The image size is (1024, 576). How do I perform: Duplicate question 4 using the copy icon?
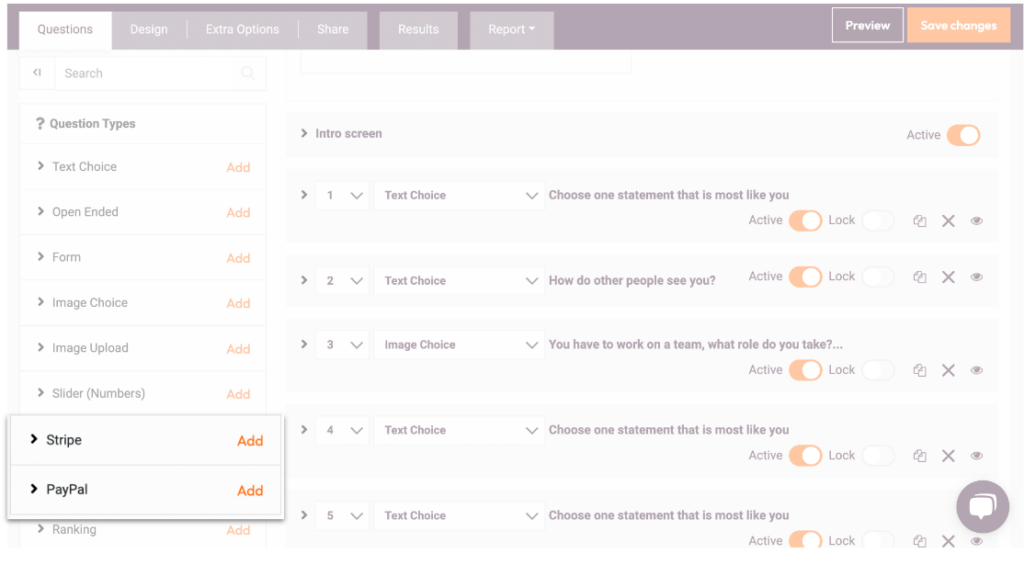point(919,456)
